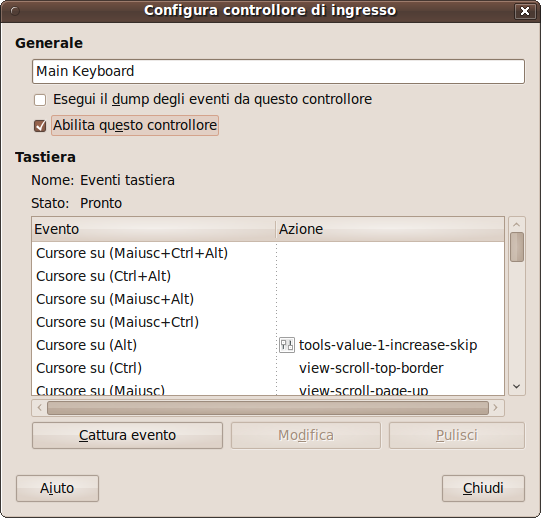Click the up arrow of the vertical scrollbar
Image resolution: width=541 pixels, height=518 pixels.
pyautogui.click(x=517, y=225)
